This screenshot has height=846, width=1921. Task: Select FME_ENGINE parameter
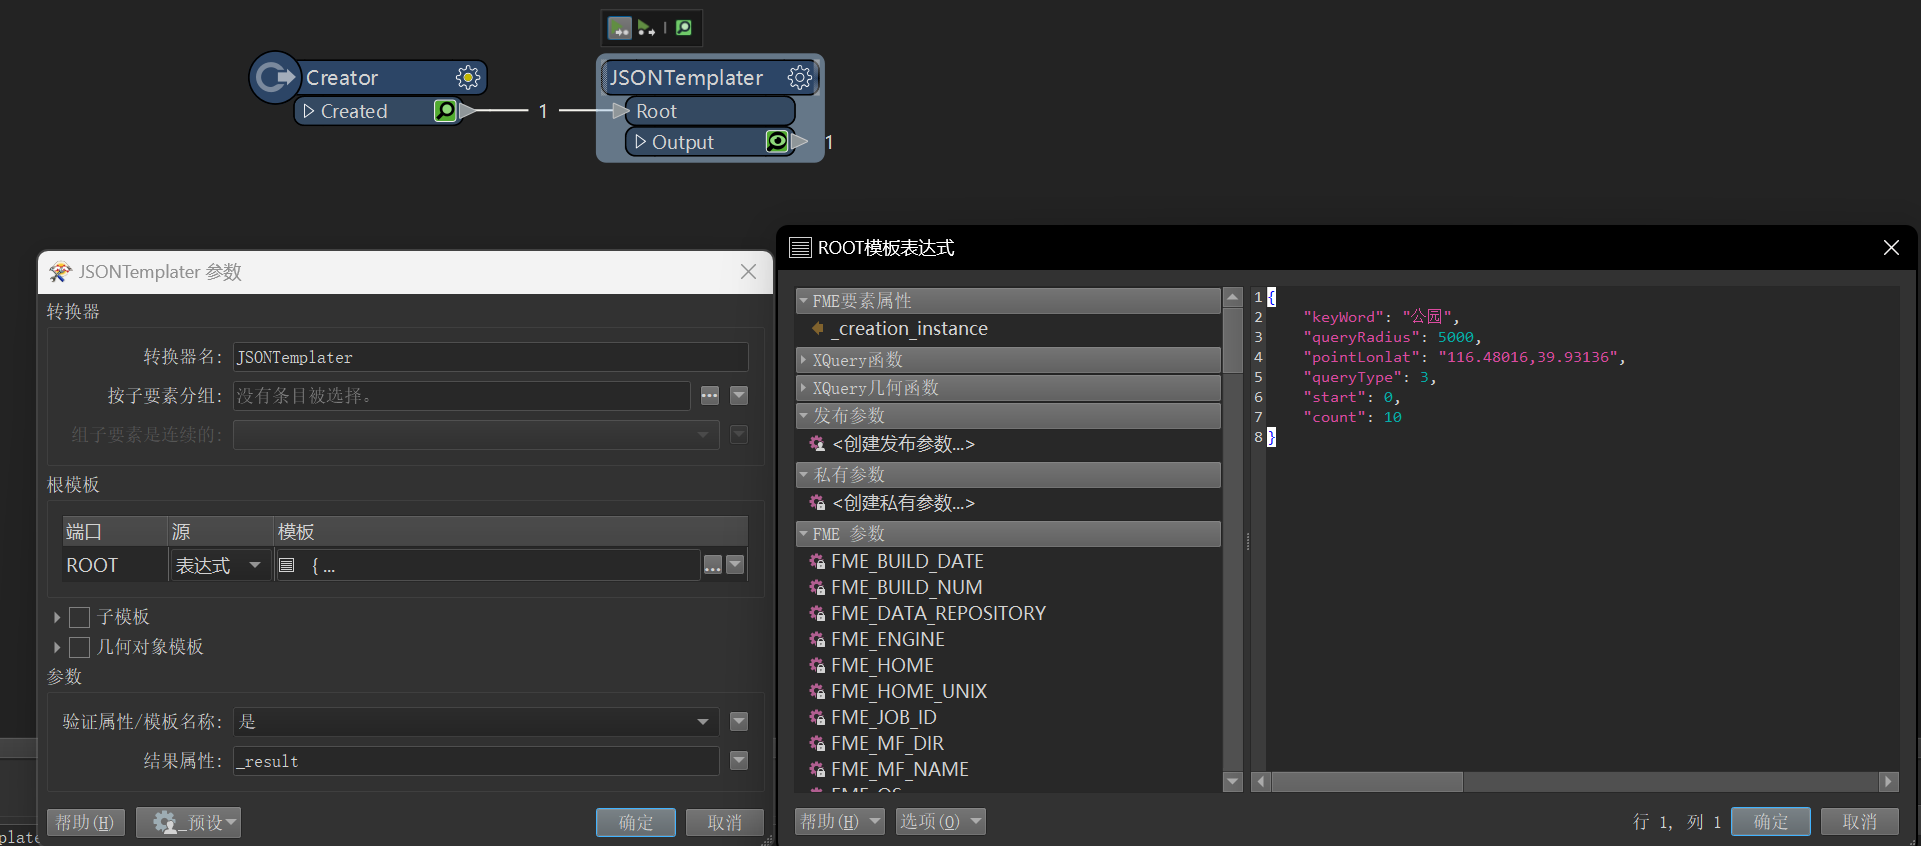click(888, 639)
